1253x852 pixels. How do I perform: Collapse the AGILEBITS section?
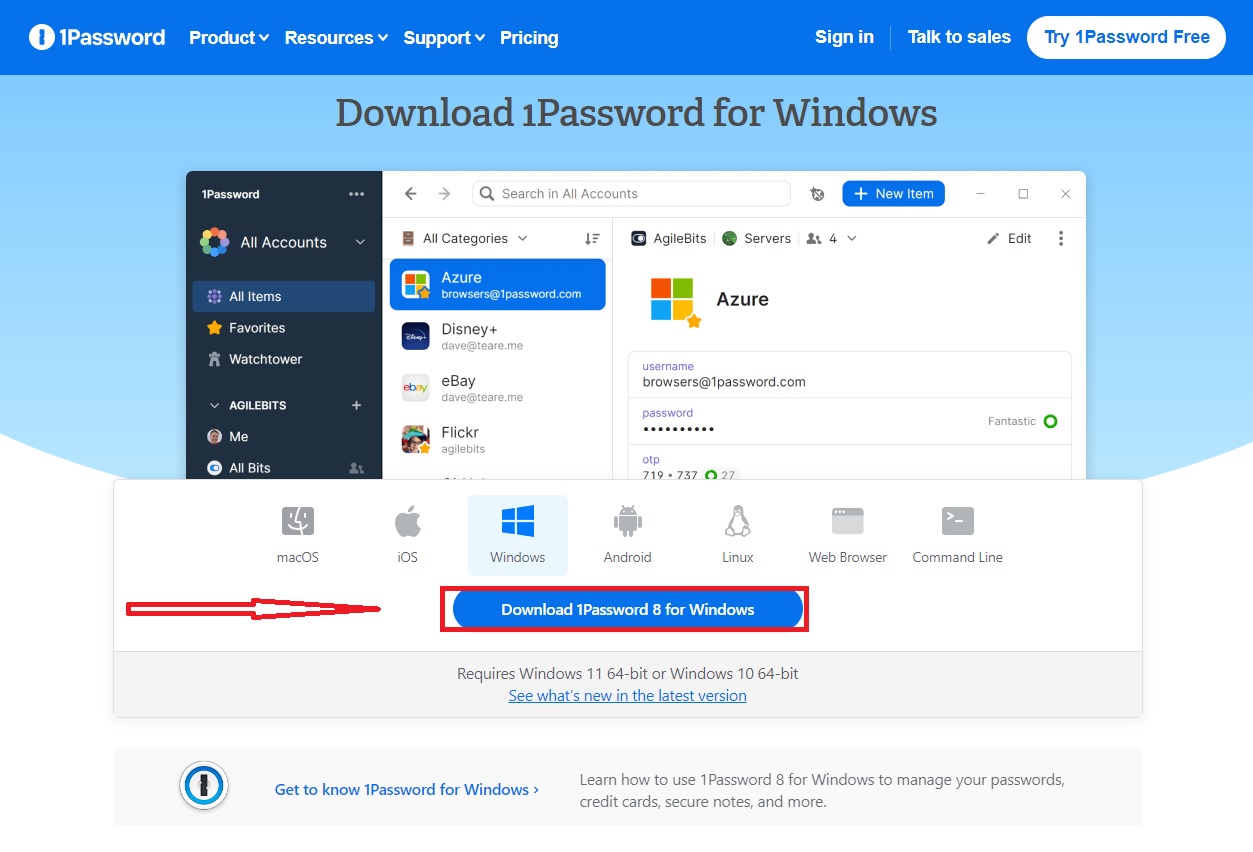pos(214,405)
